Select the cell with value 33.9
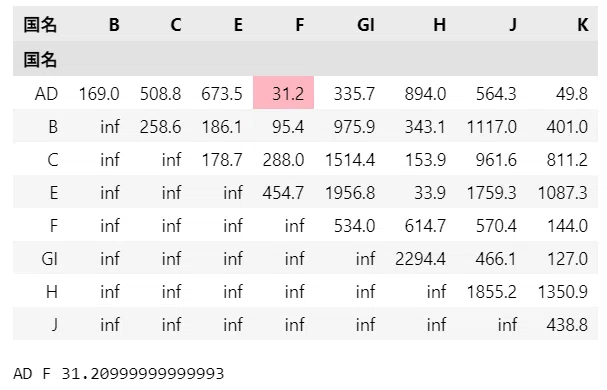Screen dimensions: 607x390 tap(430, 192)
